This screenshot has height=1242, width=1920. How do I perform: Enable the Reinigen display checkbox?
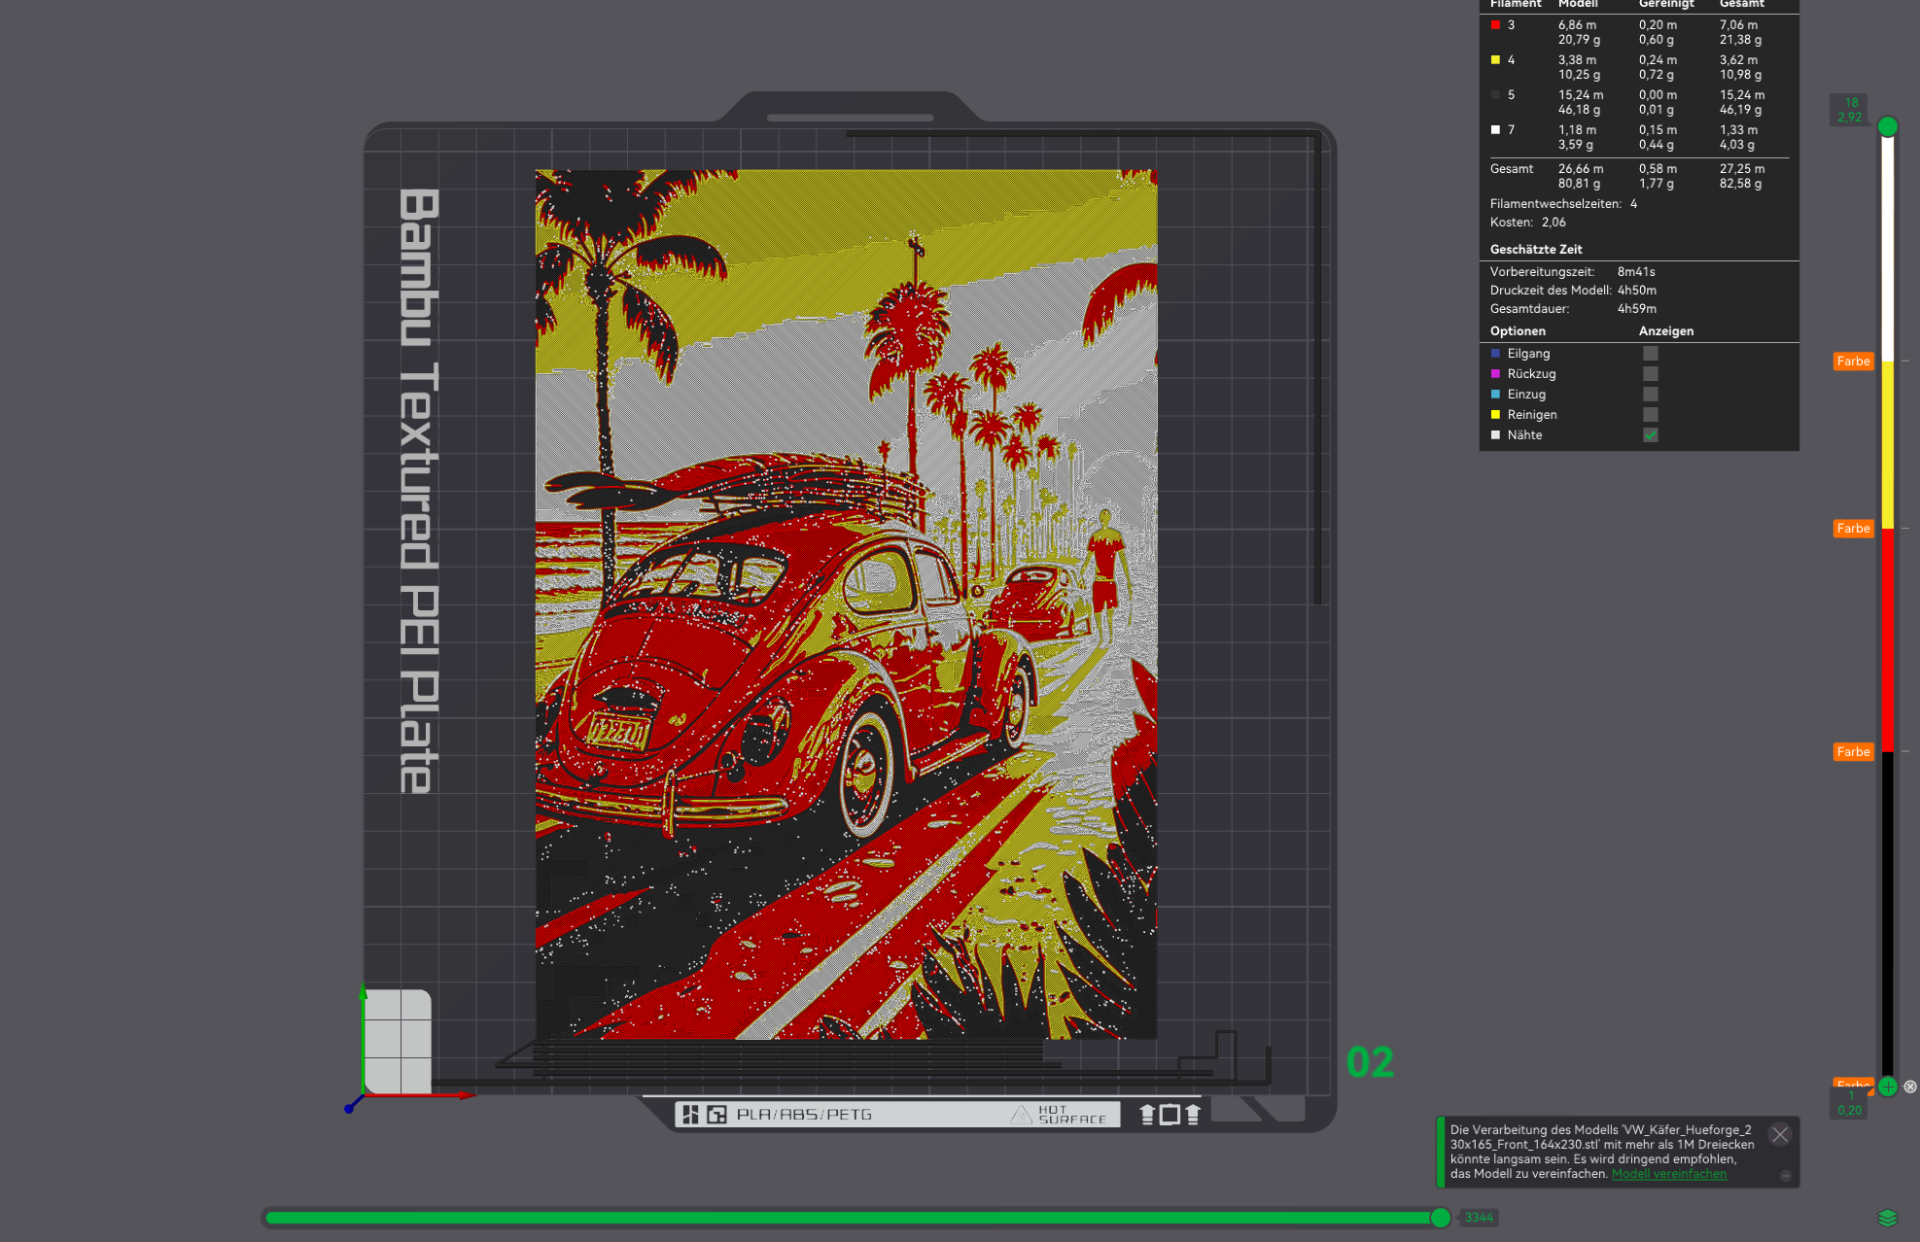pos(1650,414)
